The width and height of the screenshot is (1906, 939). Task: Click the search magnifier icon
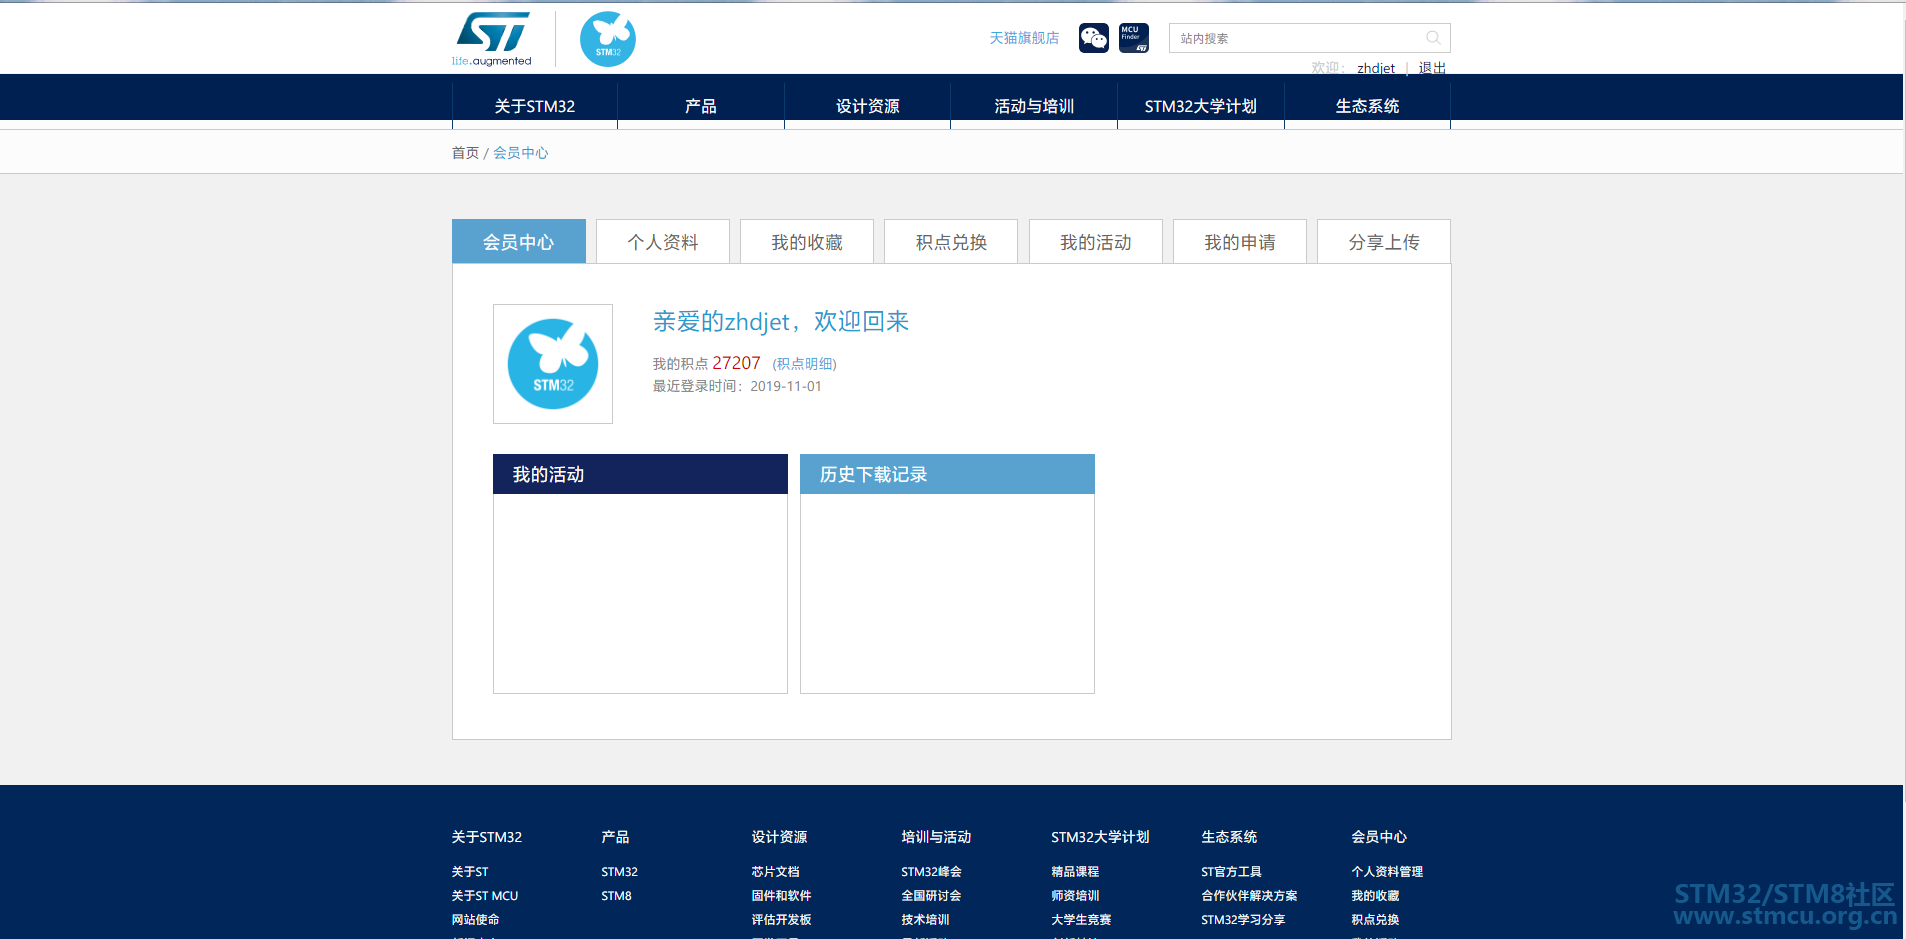click(1433, 38)
